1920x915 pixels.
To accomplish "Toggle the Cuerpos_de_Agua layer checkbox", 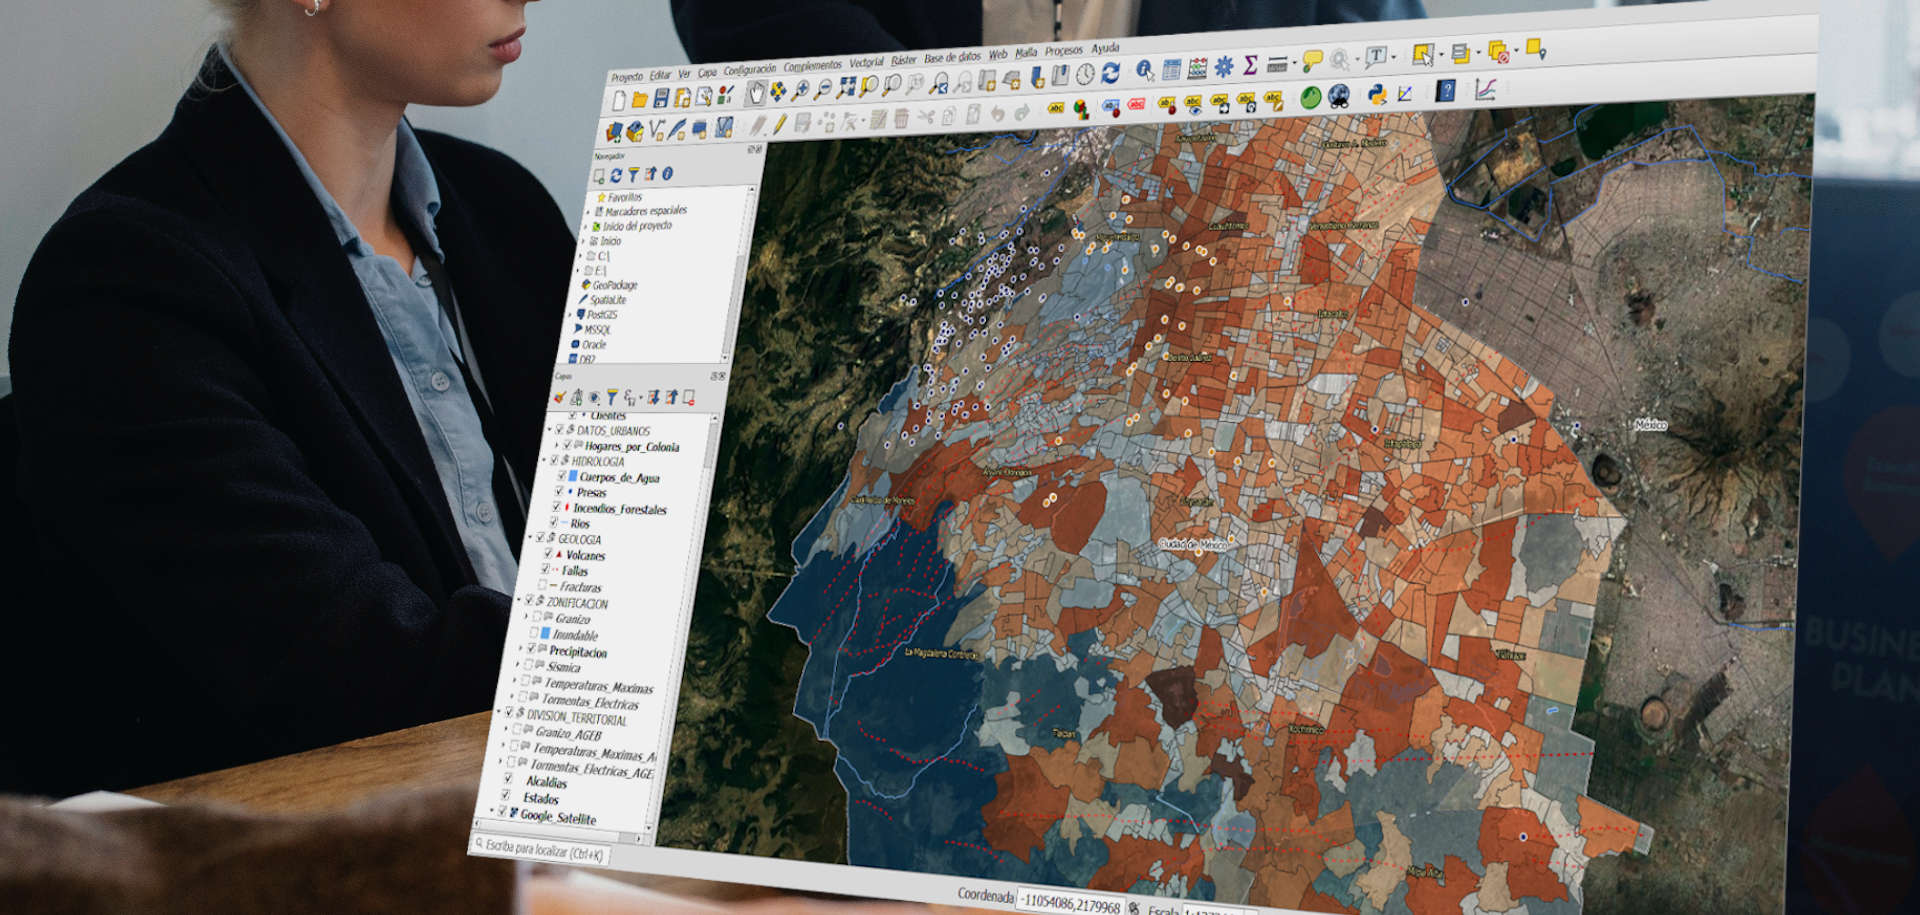I will (x=562, y=475).
